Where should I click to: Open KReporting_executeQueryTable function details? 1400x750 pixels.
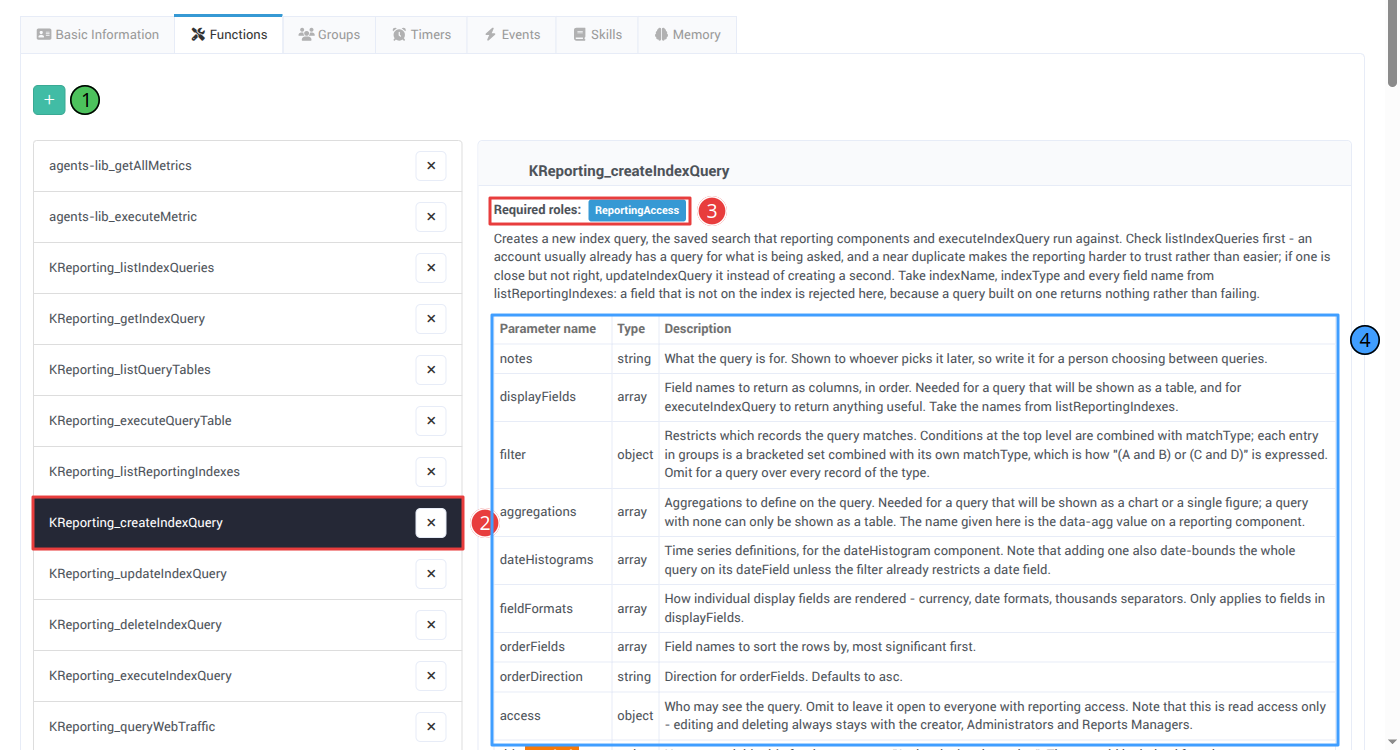coord(248,421)
